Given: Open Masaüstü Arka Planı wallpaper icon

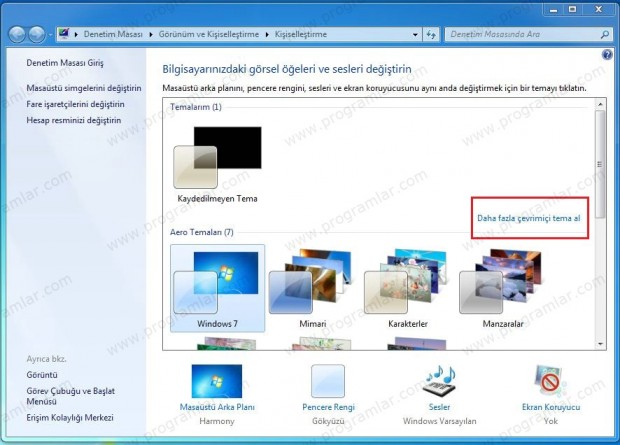Looking at the screenshot, I should click(x=217, y=381).
